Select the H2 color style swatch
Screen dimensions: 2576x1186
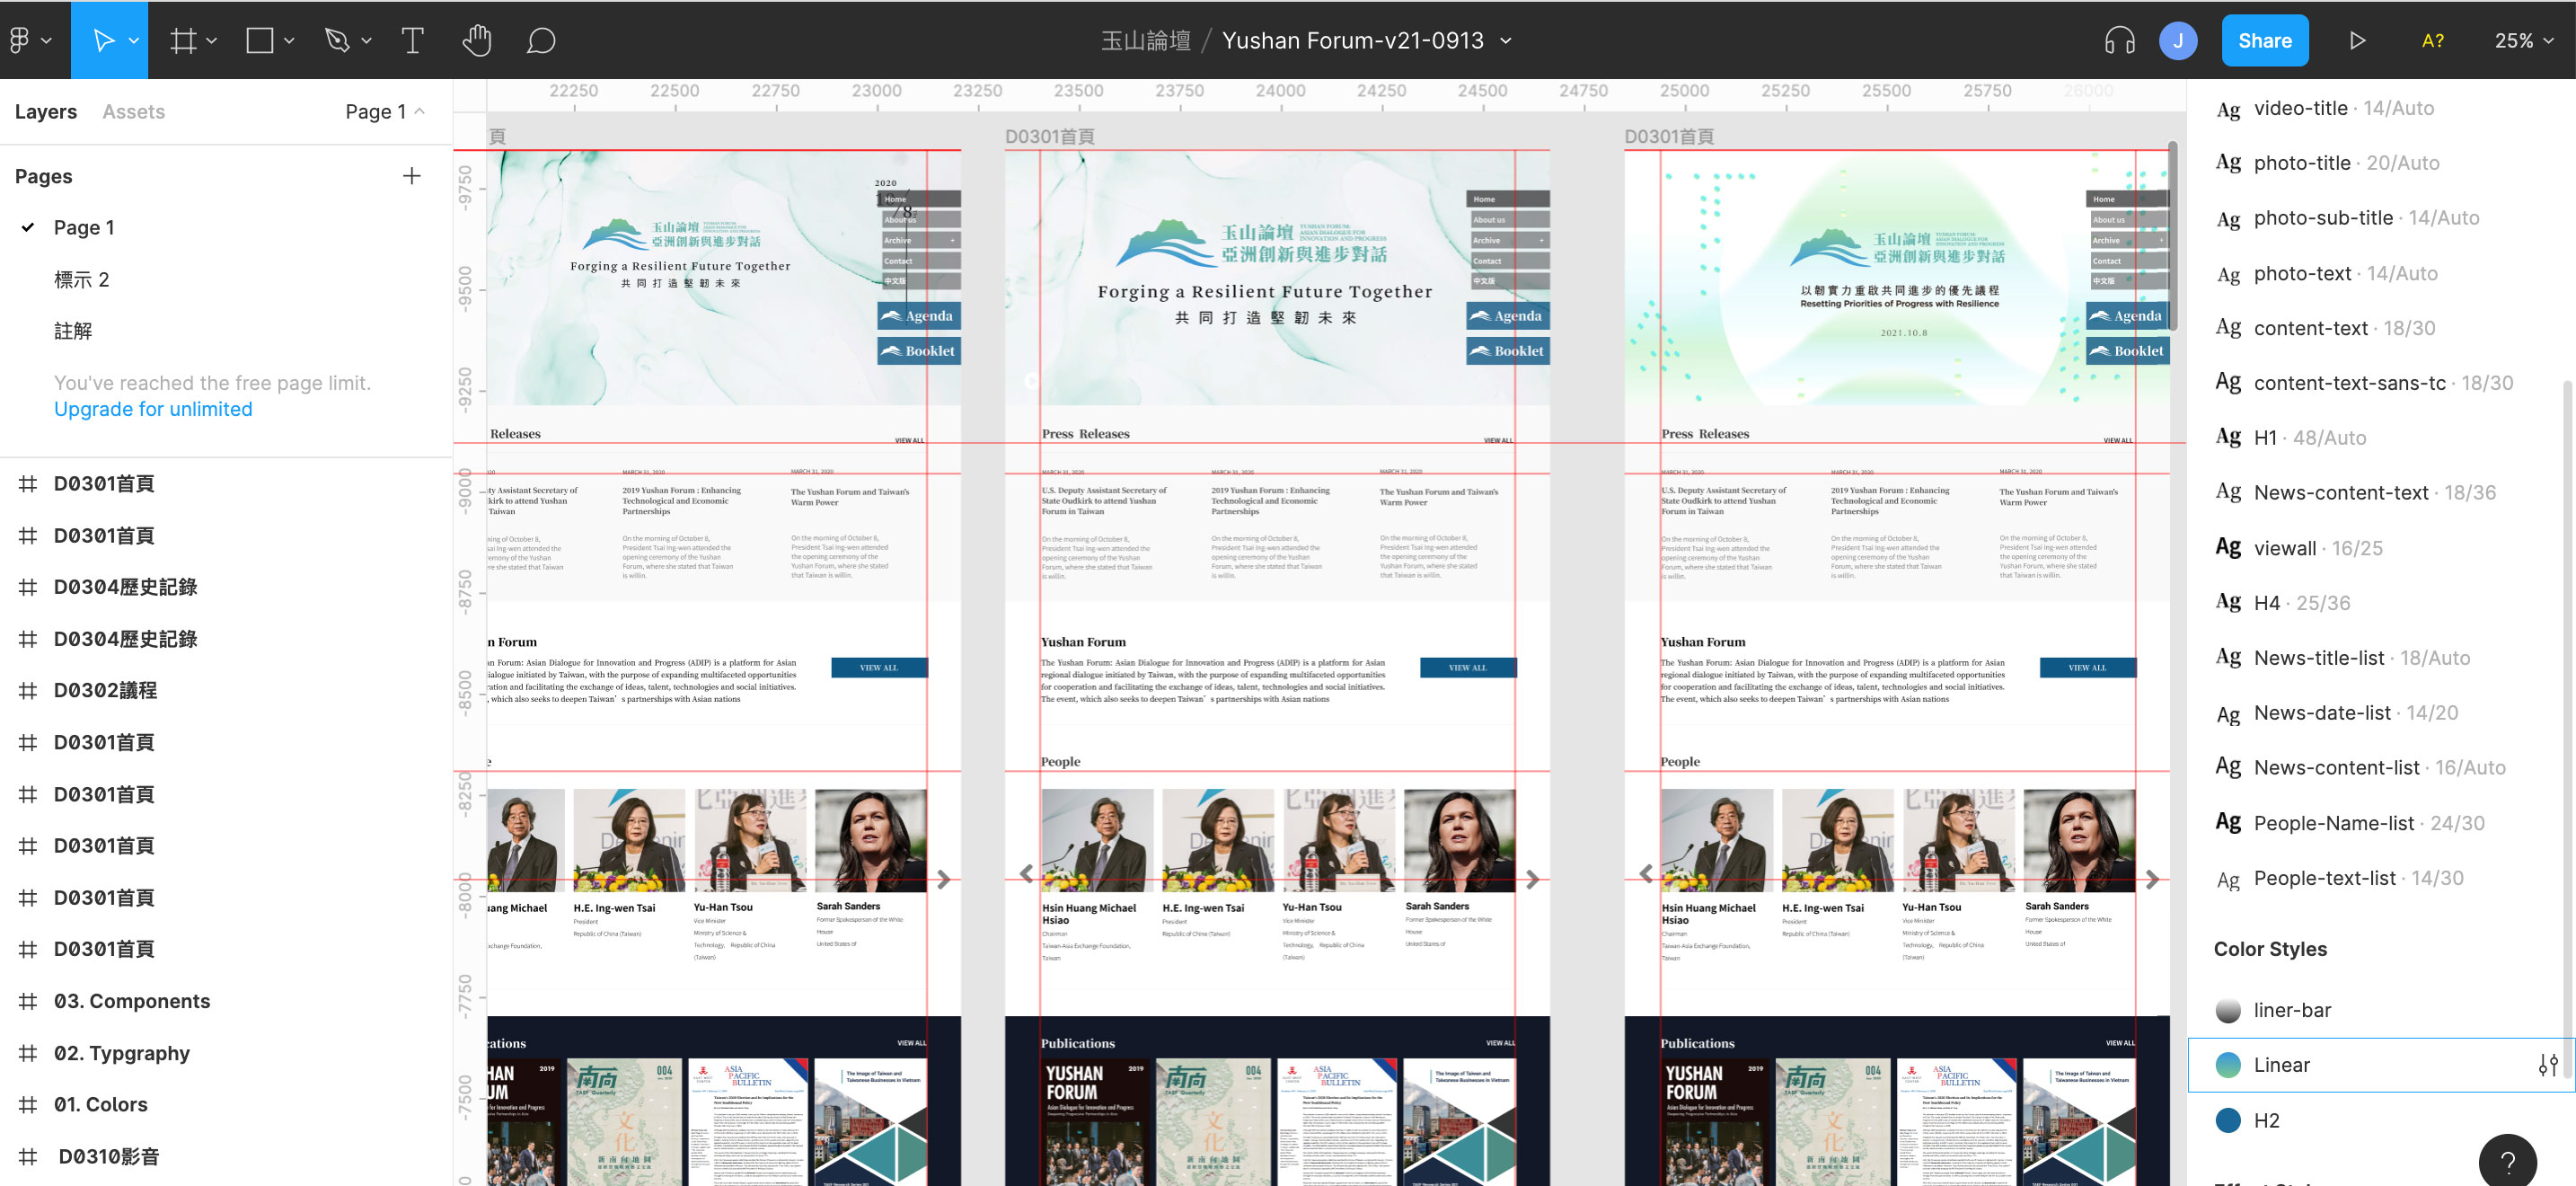[2228, 1120]
